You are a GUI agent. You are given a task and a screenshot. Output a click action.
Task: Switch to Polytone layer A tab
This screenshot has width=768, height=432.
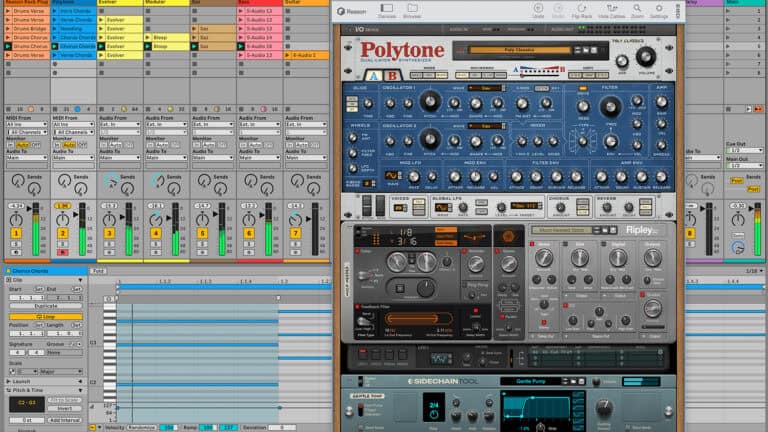(374, 75)
